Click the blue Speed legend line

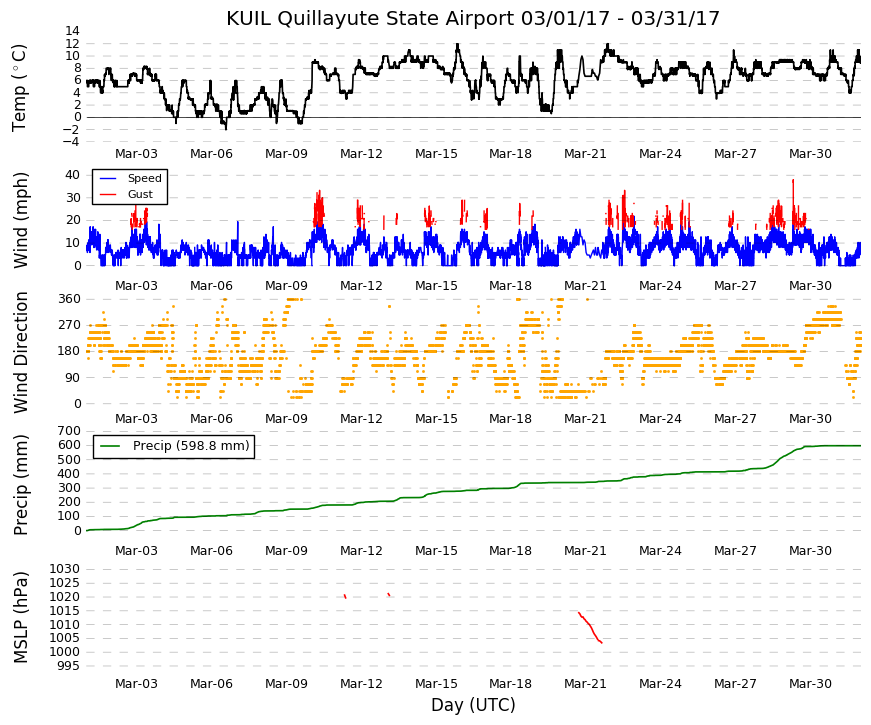pyautogui.click(x=108, y=179)
